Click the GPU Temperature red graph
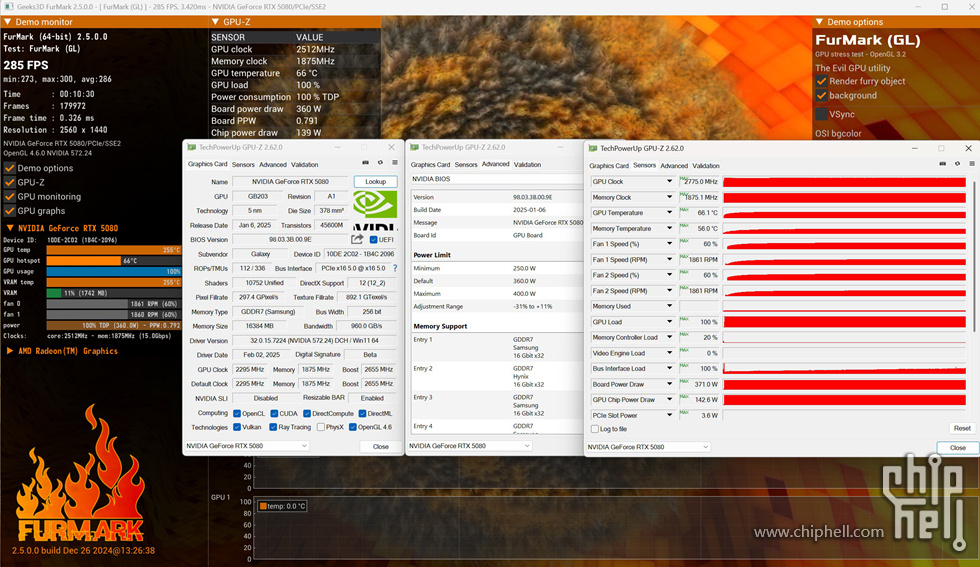Viewport: 980px width, 567px height. point(844,213)
